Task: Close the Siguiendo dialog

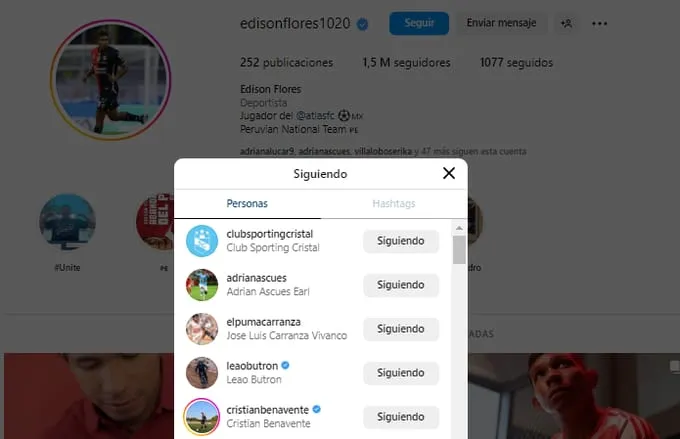Action: pos(449,173)
